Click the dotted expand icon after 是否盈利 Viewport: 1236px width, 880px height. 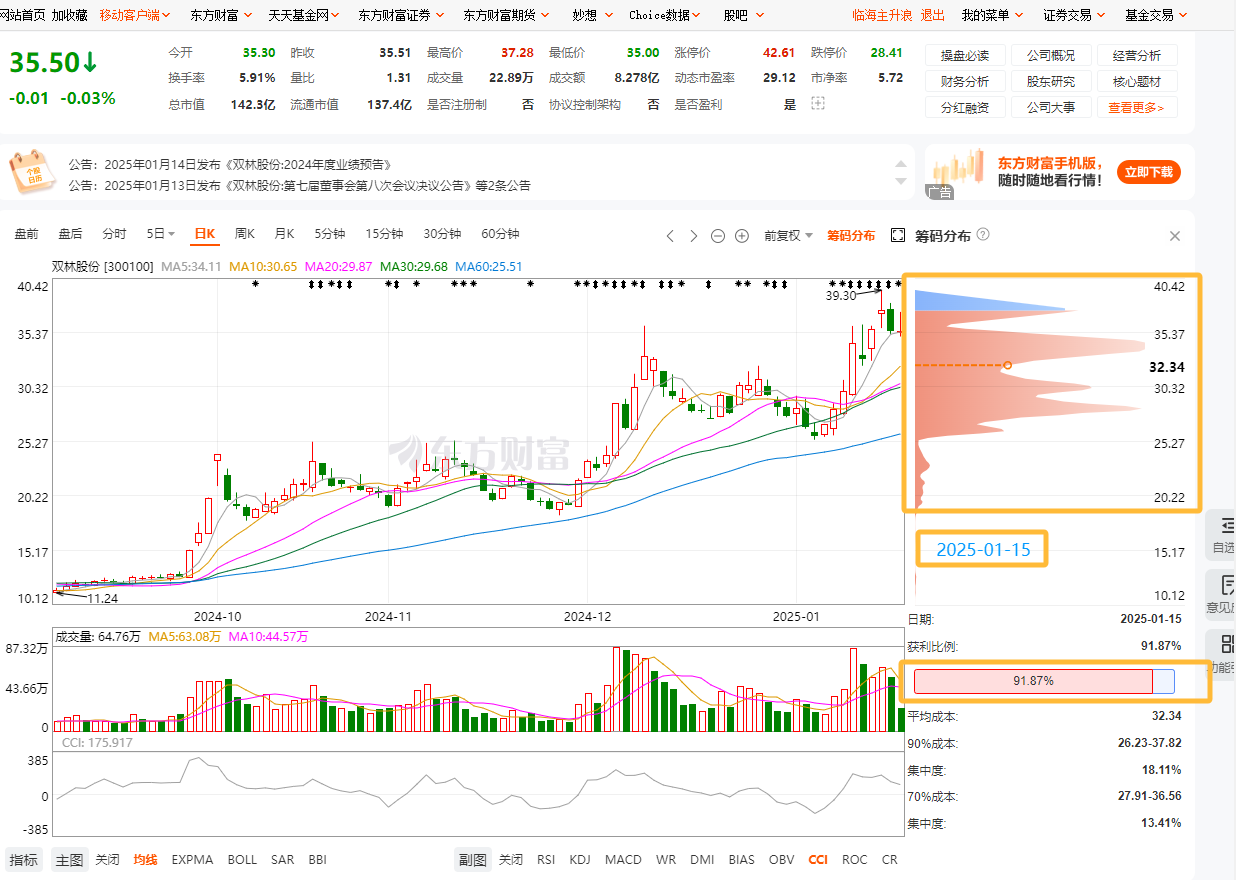pyautogui.click(x=818, y=103)
